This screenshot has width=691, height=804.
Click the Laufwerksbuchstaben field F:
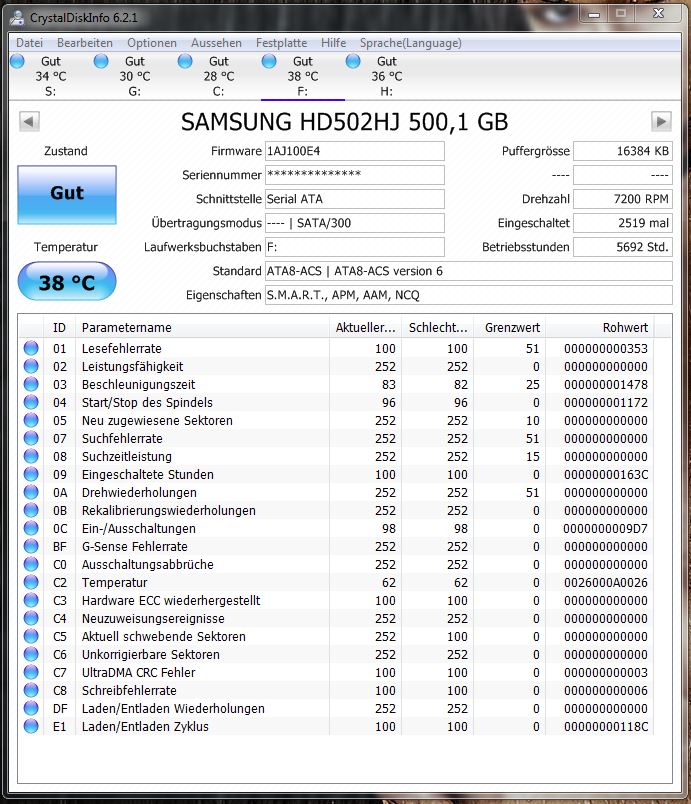point(355,247)
